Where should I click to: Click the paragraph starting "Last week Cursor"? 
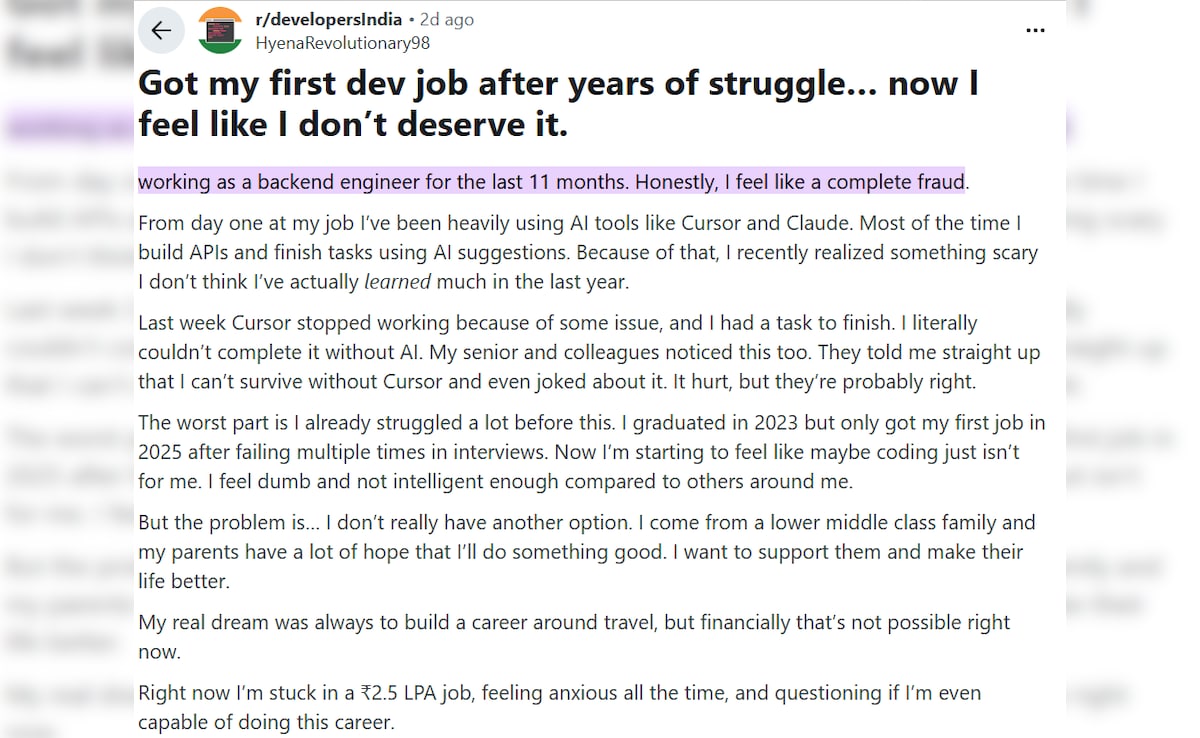tap(588, 353)
